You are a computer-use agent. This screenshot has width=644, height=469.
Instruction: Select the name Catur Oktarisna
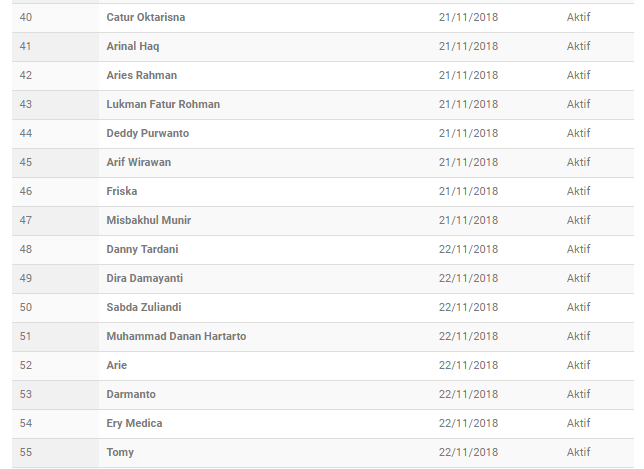click(x=145, y=17)
